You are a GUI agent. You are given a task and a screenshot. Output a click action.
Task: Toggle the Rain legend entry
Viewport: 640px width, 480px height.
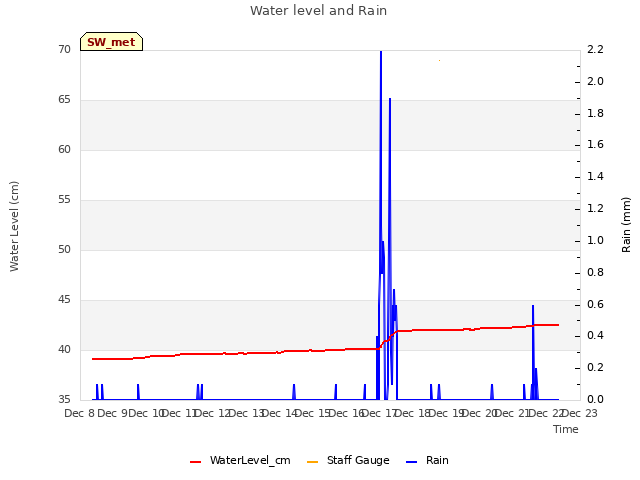[x=427, y=460]
